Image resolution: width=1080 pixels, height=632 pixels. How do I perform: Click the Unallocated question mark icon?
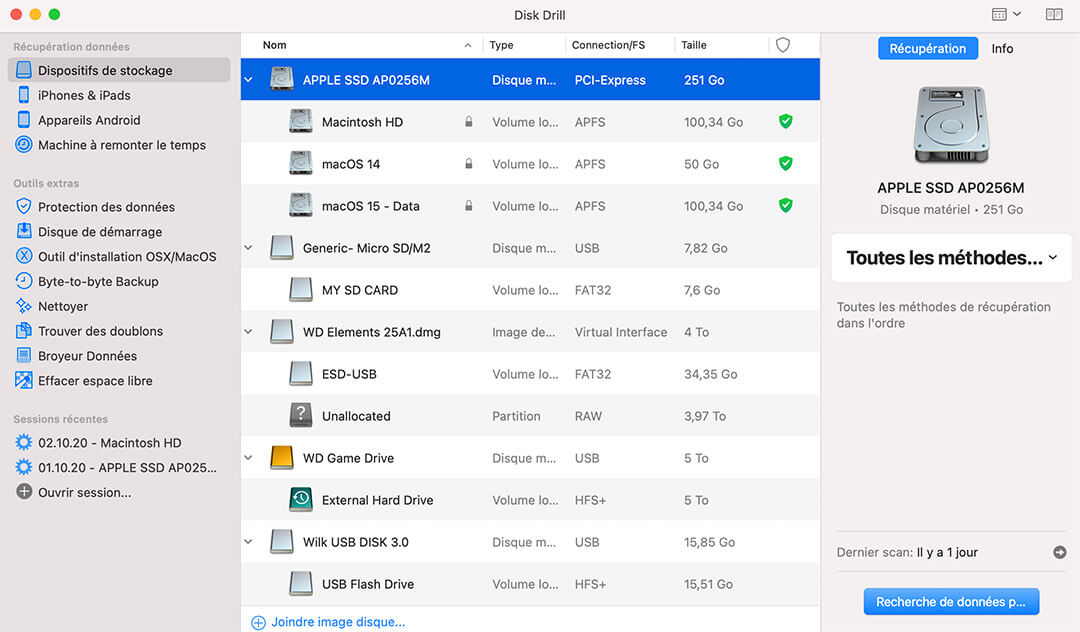(301, 415)
